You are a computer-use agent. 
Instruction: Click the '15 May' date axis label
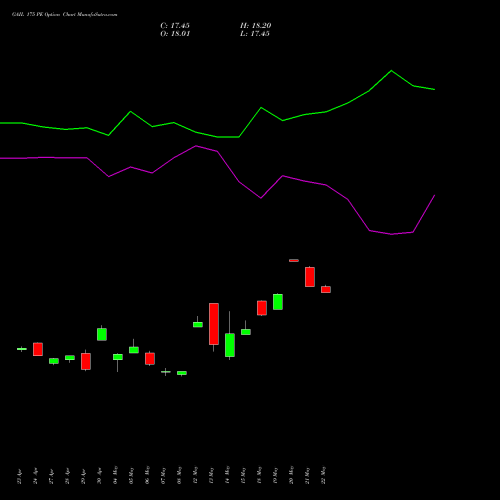point(243,475)
